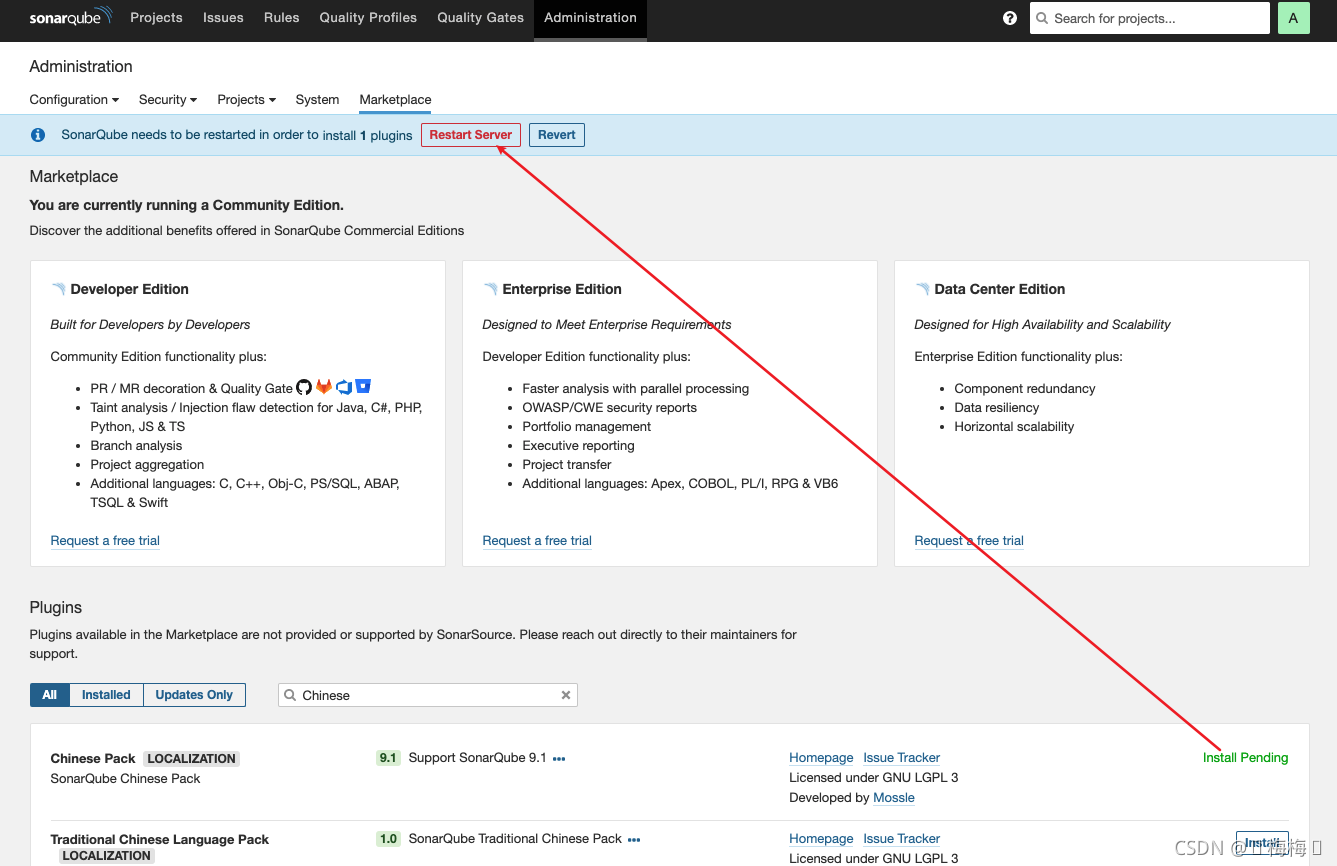The image size is (1337, 866).
Task: Click the GitLab icon in Developer Edition
Action: (324, 387)
